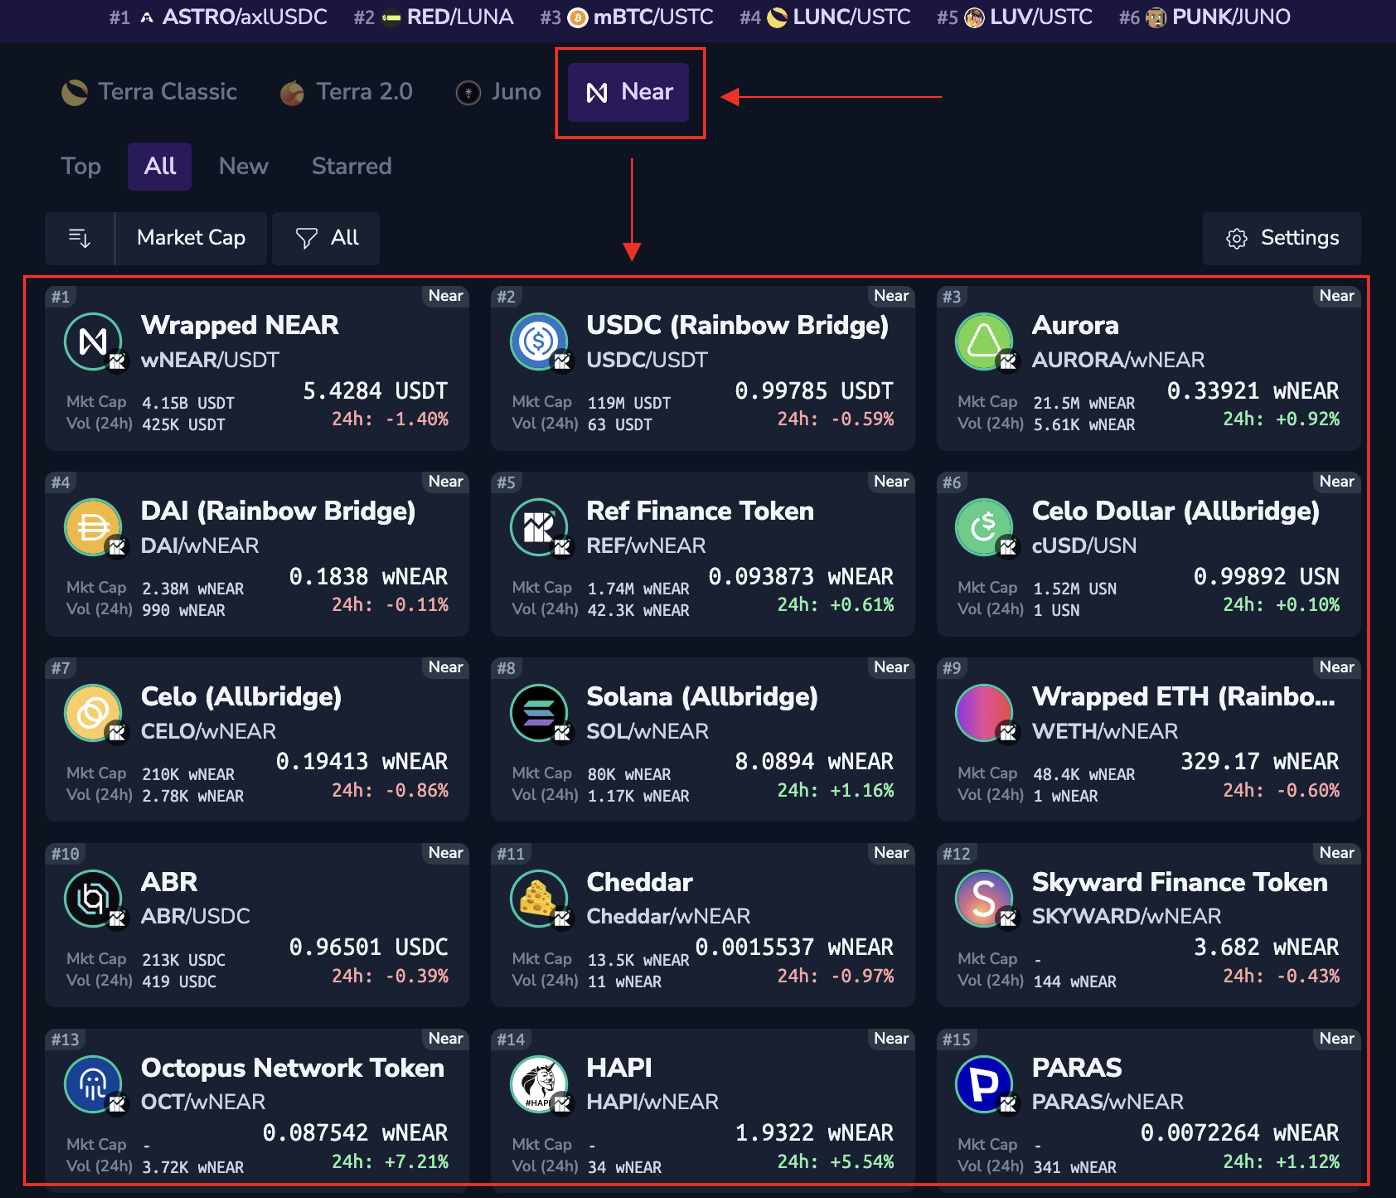Click the cUSD/USN pair label
Screen dimensions: 1396x1198
1084,546
